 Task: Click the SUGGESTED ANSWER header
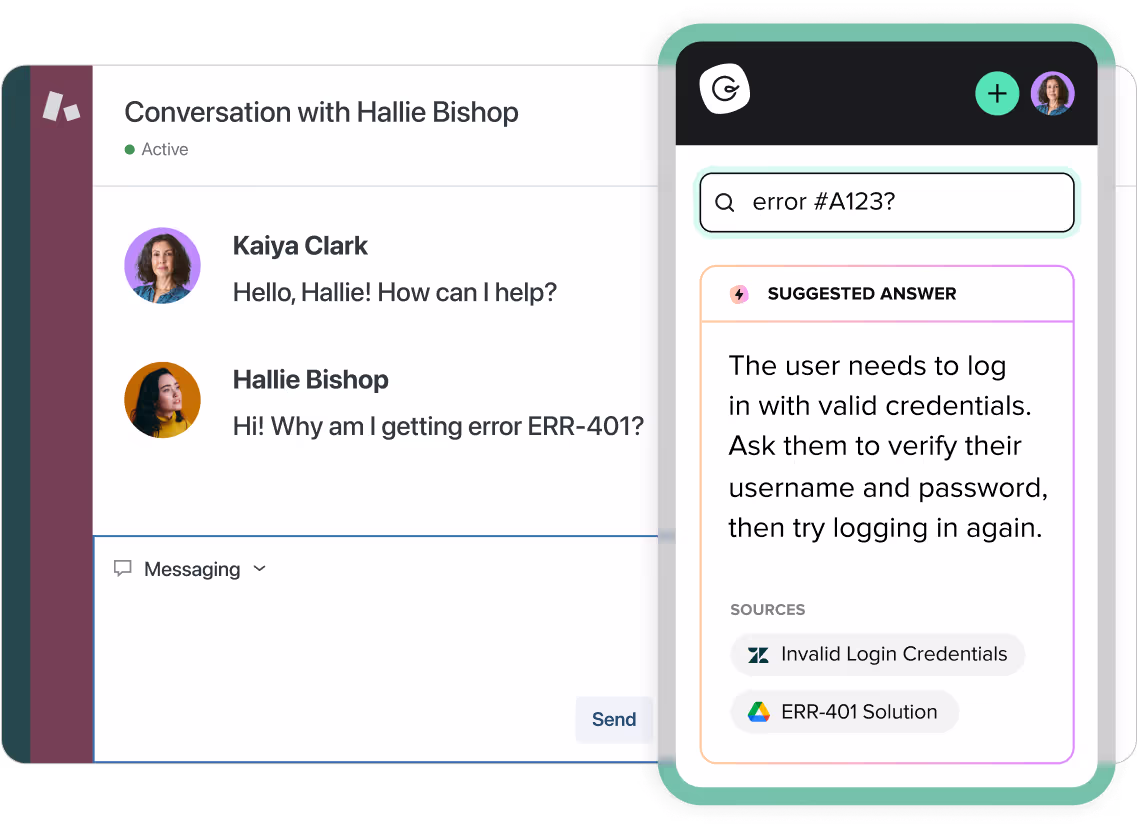pyautogui.click(x=861, y=294)
